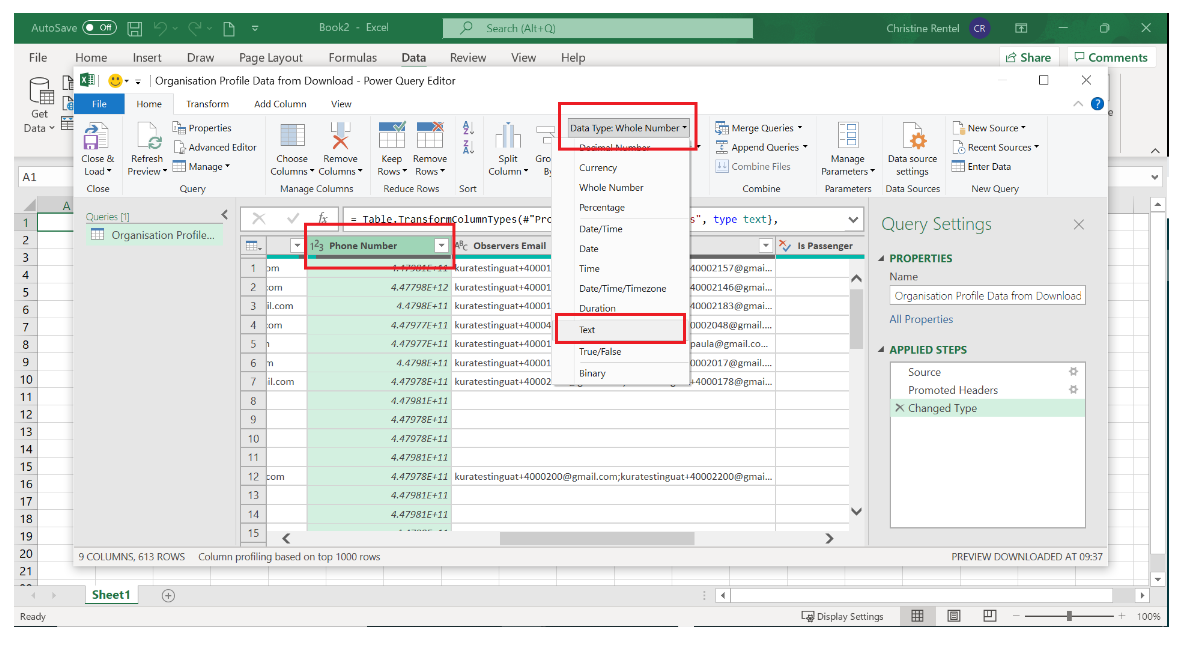Click the Excel search box
The width and height of the screenshot is (1181, 645).
click(x=598, y=28)
